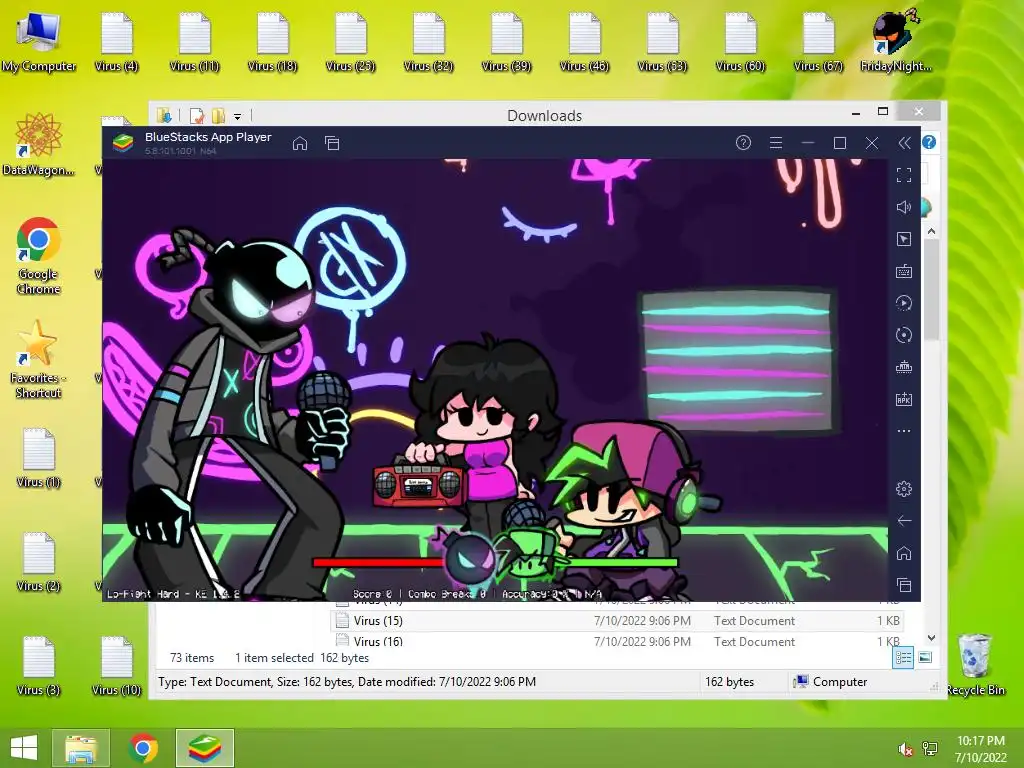Open network tray icon
The height and width of the screenshot is (768, 1024).
click(x=930, y=749)
